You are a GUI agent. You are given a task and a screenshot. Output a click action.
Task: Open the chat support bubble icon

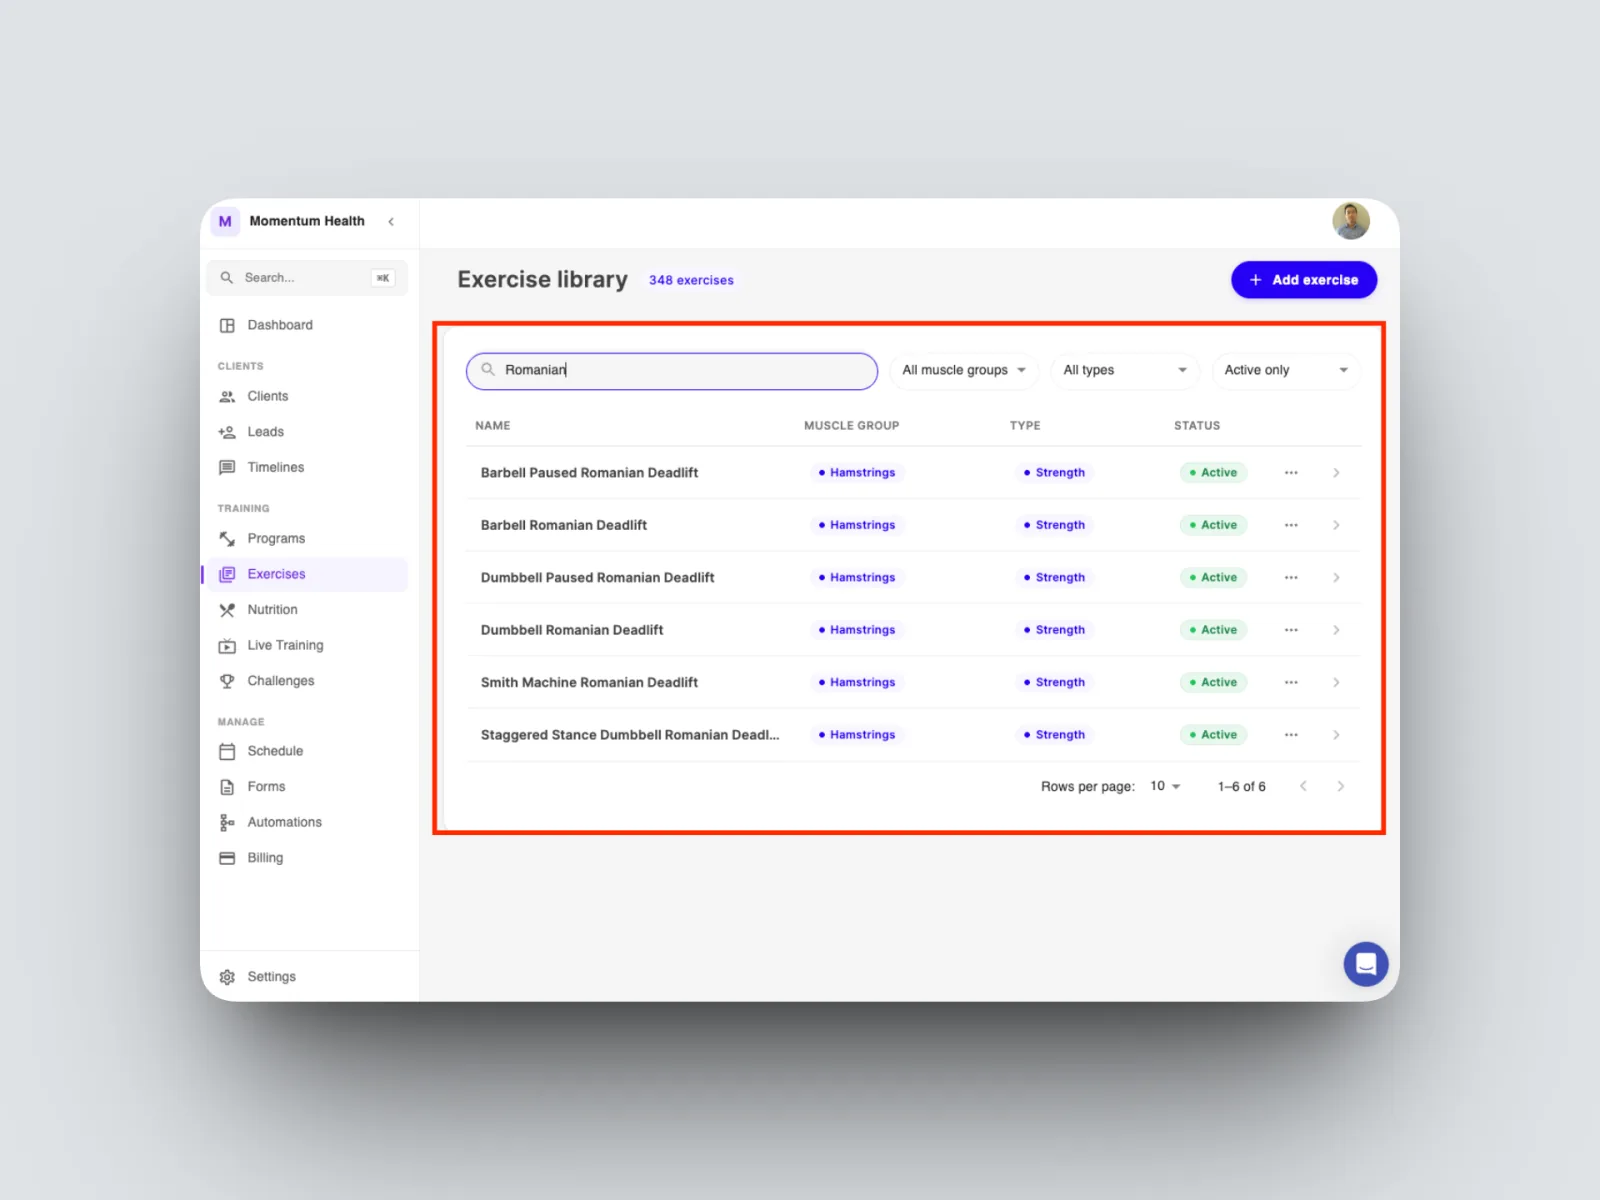pyautogui.click(x=1365, y=964)
